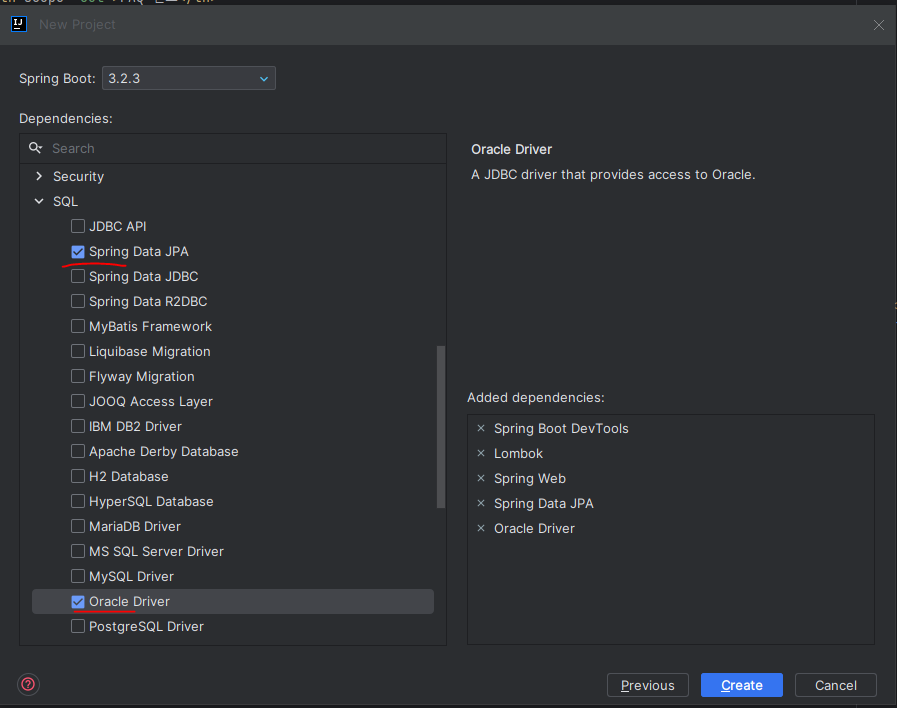Uncheck Spring Data JPA
The width and height of the screenshot is (897, 708).
pyautogui.click(x=78, y=252)
